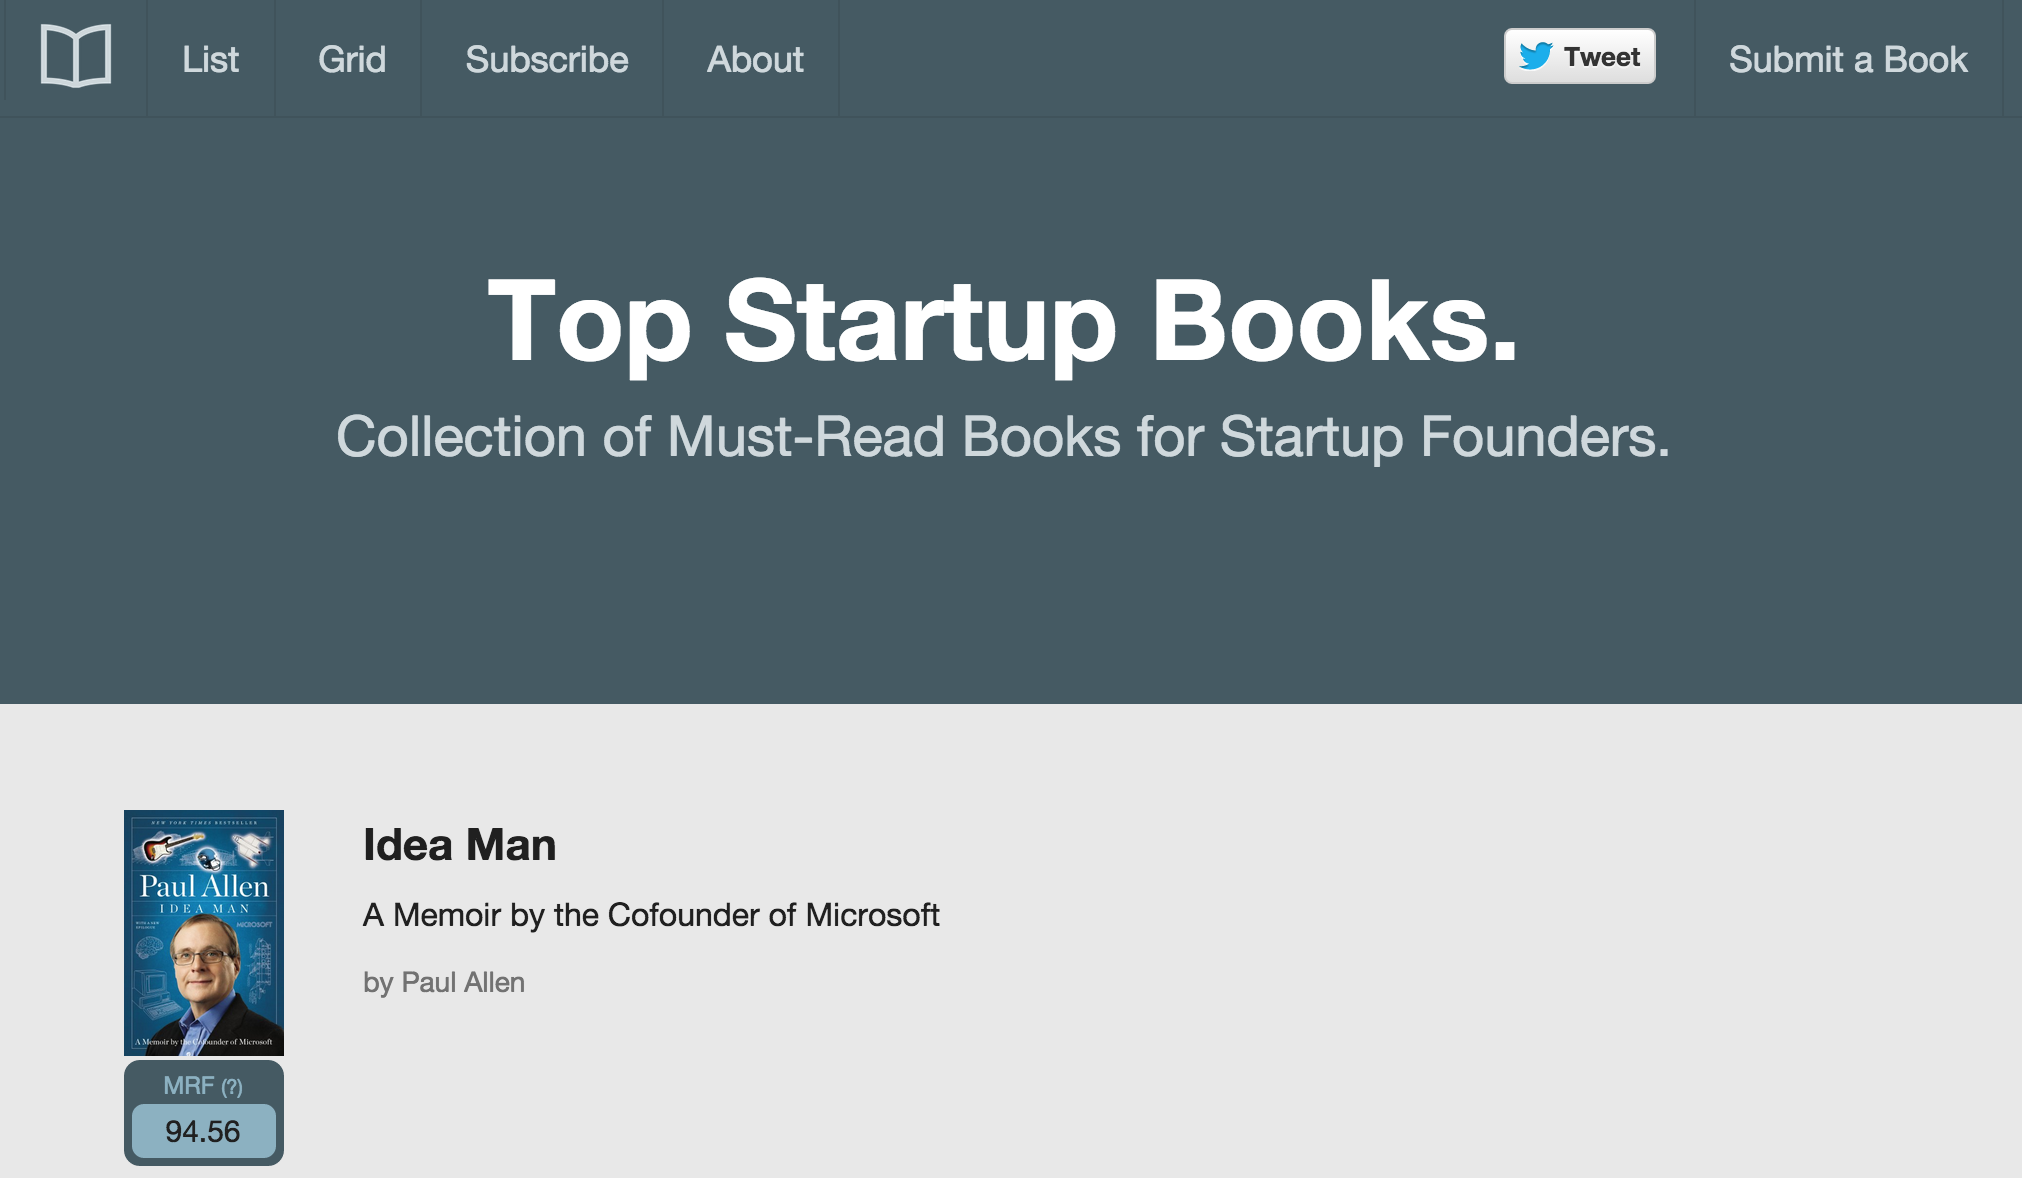Select the Tweet button text label
Screen dimensions: 2022x1178
1601,57
